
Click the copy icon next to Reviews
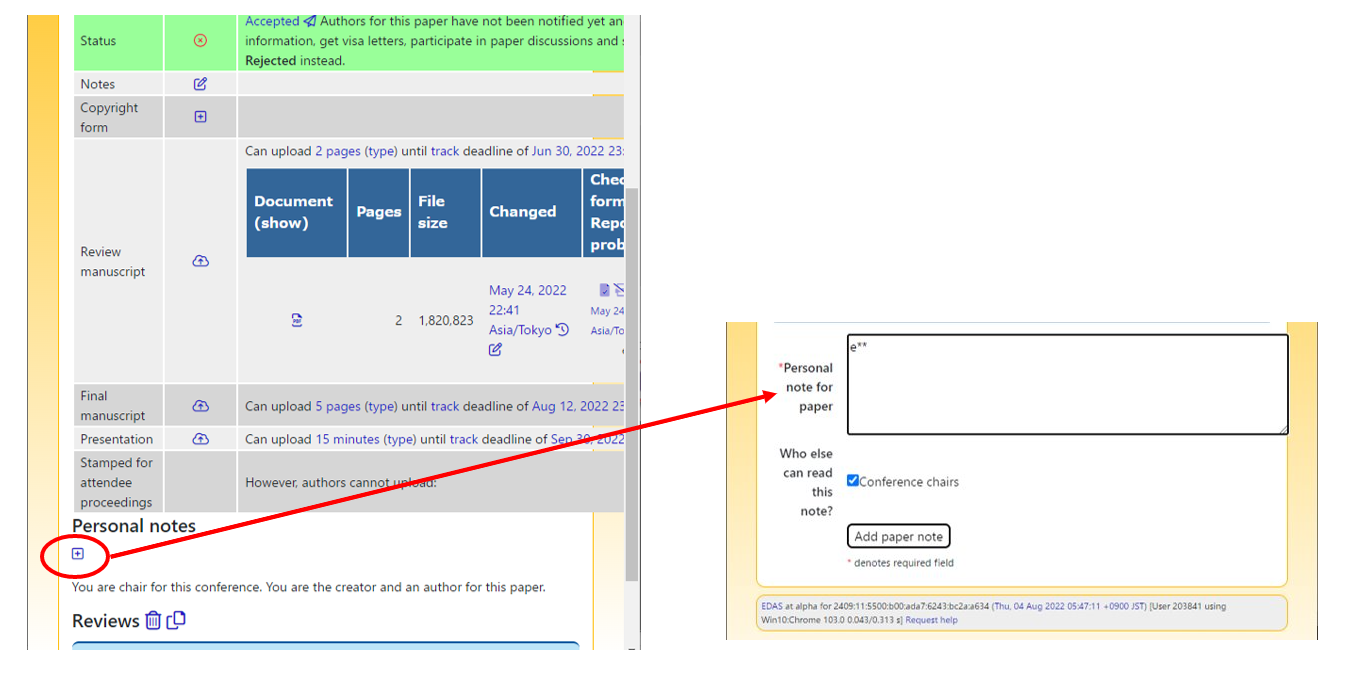[176, 620]
